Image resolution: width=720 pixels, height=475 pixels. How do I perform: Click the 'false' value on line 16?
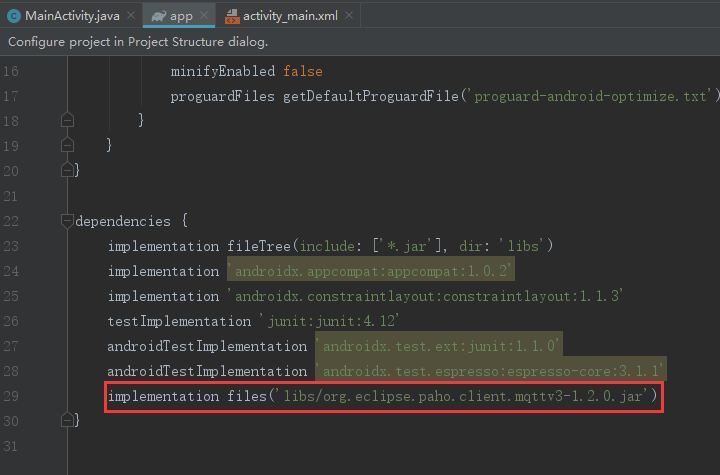click(x=303, y=71)
